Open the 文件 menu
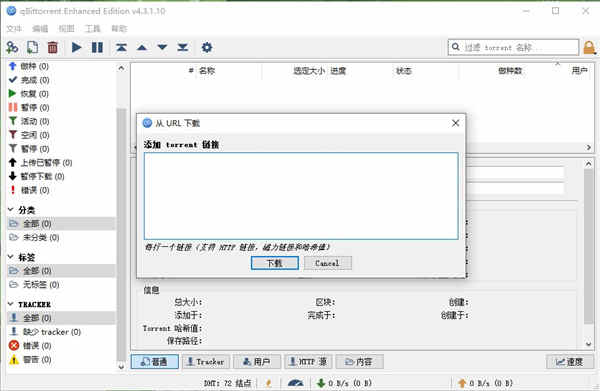The height and width of the screenshot is (391, 600). click(14, 29)
